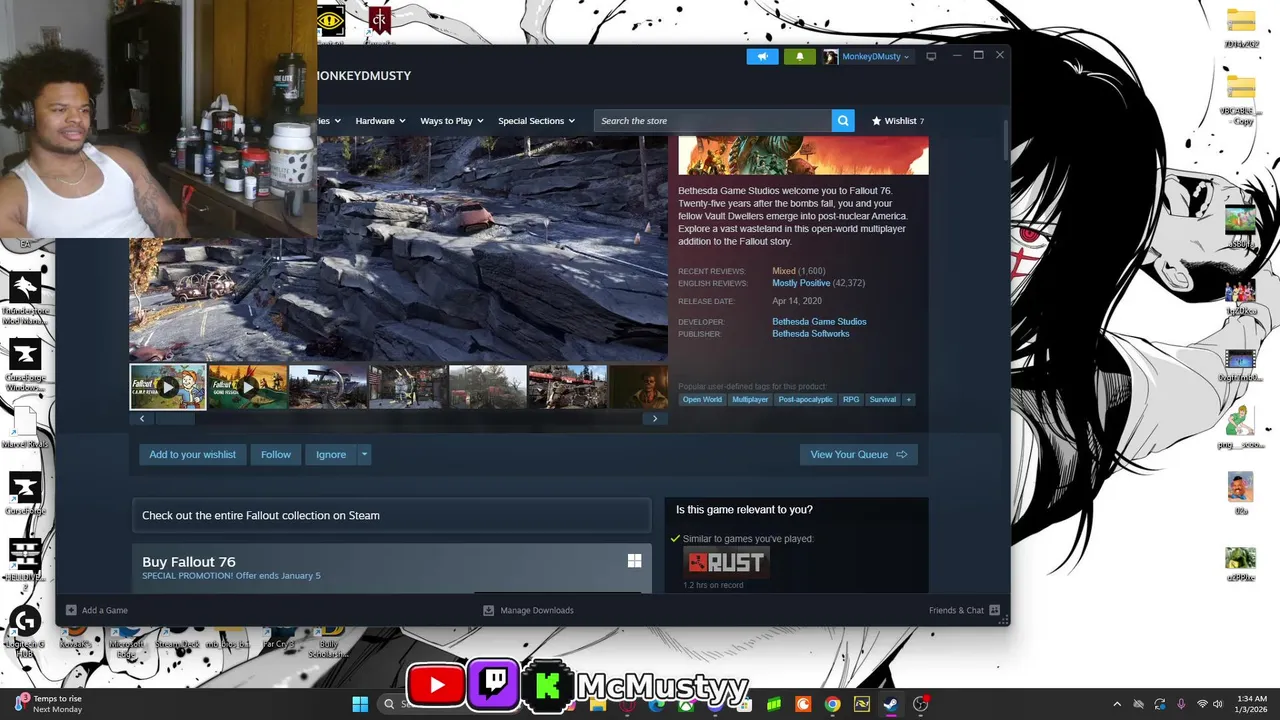Image resolution: width=1280 pixels, height=720 pixels.
Task: Click the Mostly Positive reviews link
Action: (x=801, y=283)
